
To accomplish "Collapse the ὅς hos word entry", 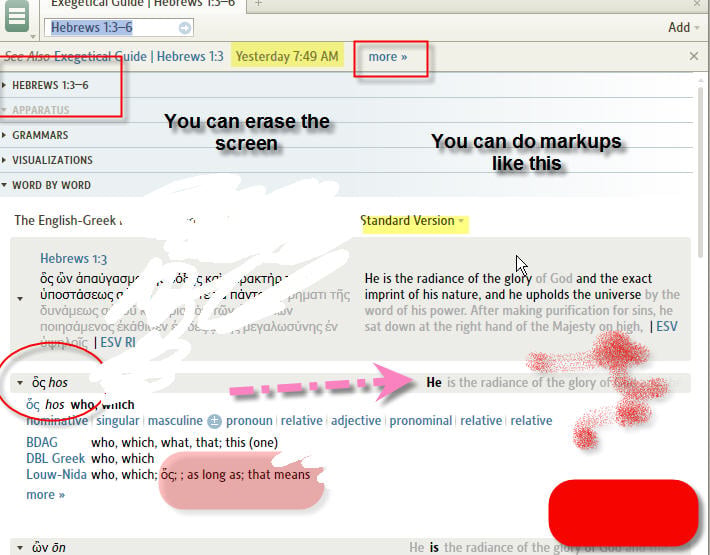I will point(20,383).
